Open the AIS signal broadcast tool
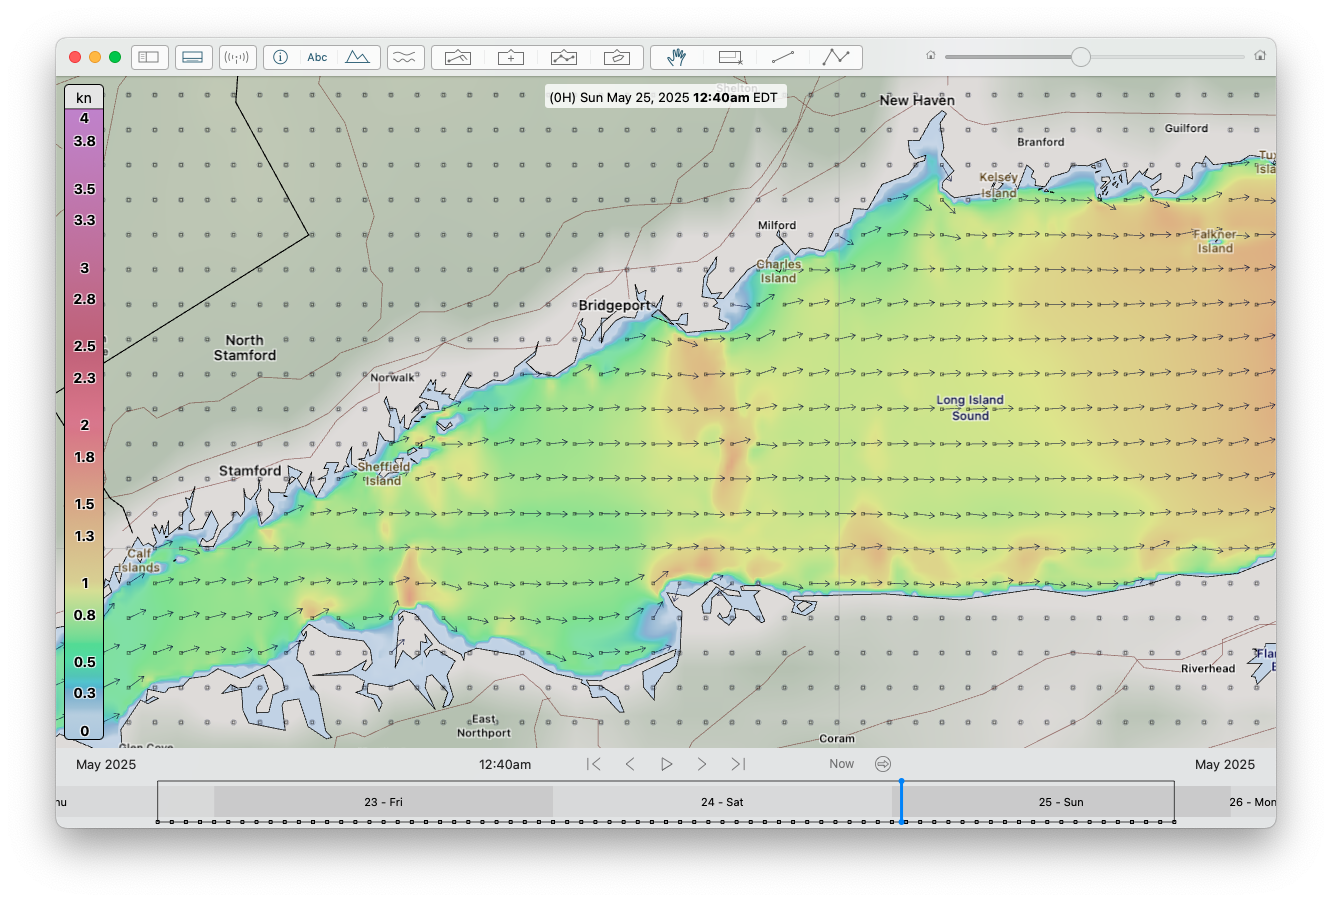Image resolution: width=1332 pixels, height=902 pixels. point(237,57)
